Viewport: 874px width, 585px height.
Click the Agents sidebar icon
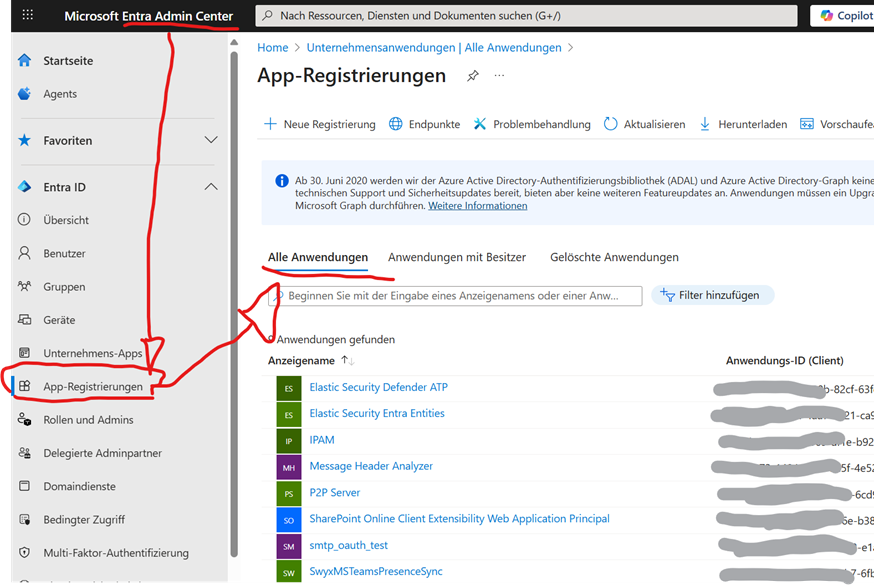(x=25, y=94)
